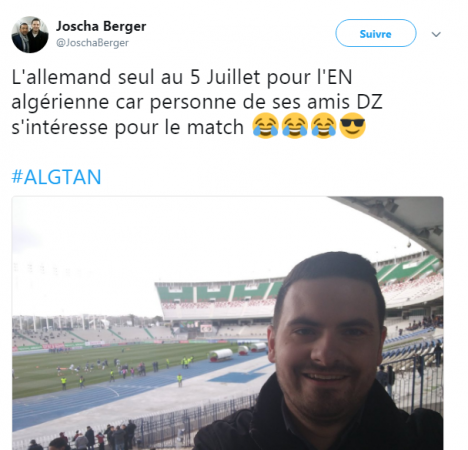
Task: Click the first crying-laughing emoji
Action: click(x=265, y=126)
